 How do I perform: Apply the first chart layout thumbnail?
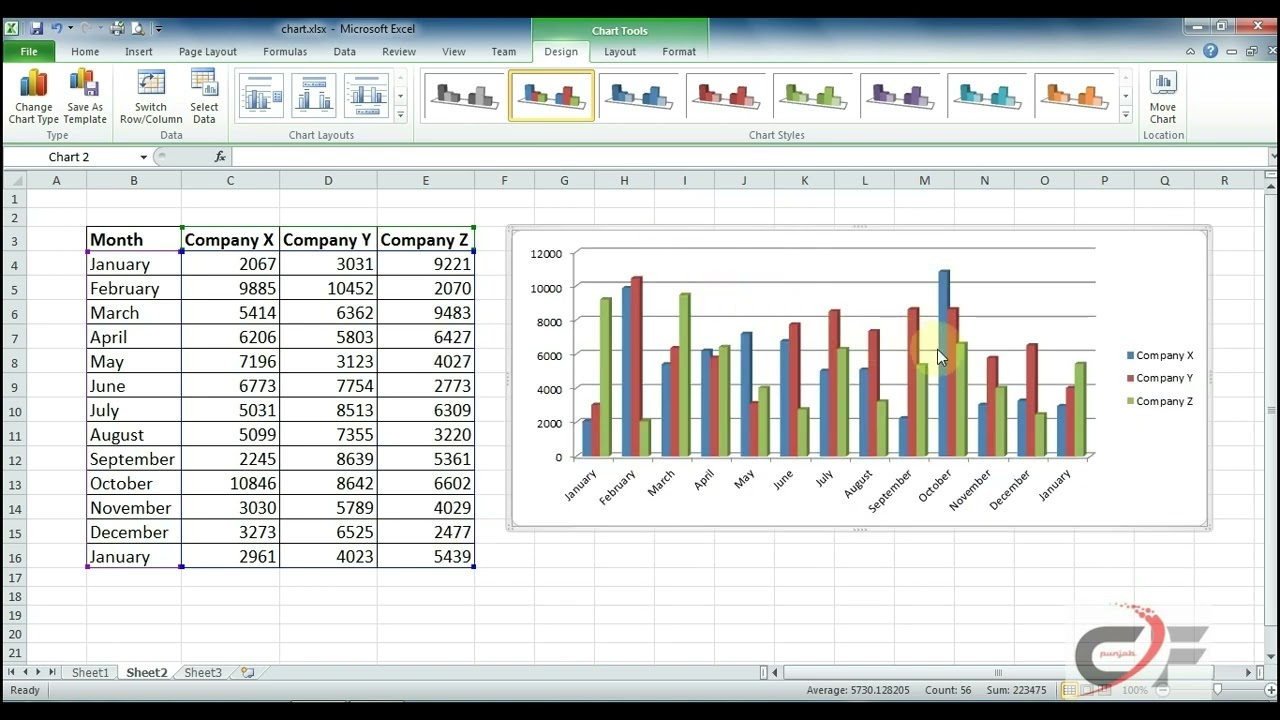[x=261, y=96]
